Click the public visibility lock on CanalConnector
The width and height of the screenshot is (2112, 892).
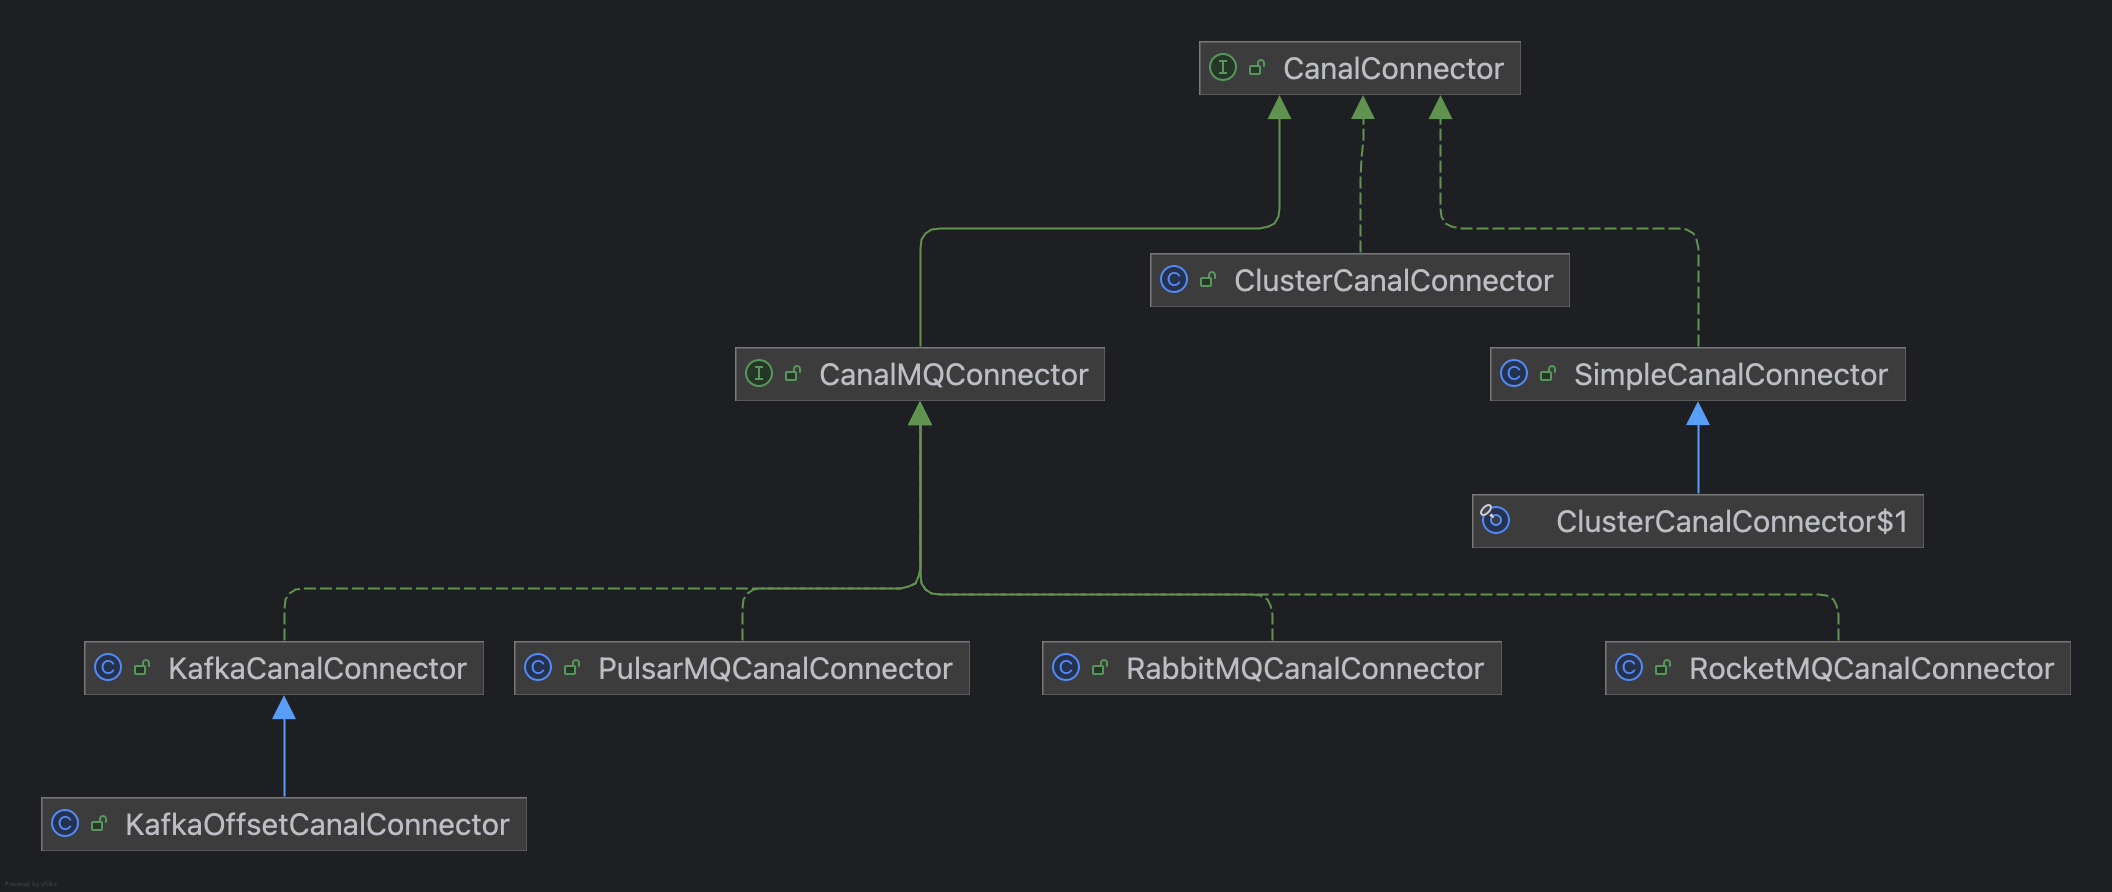coord(1257,68)
